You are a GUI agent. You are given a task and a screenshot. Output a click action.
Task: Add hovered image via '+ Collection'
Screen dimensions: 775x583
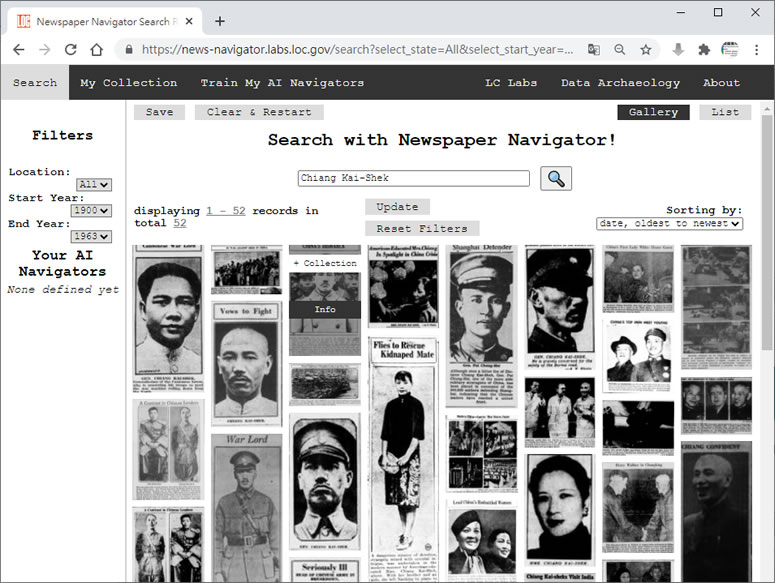pos(325,263)
